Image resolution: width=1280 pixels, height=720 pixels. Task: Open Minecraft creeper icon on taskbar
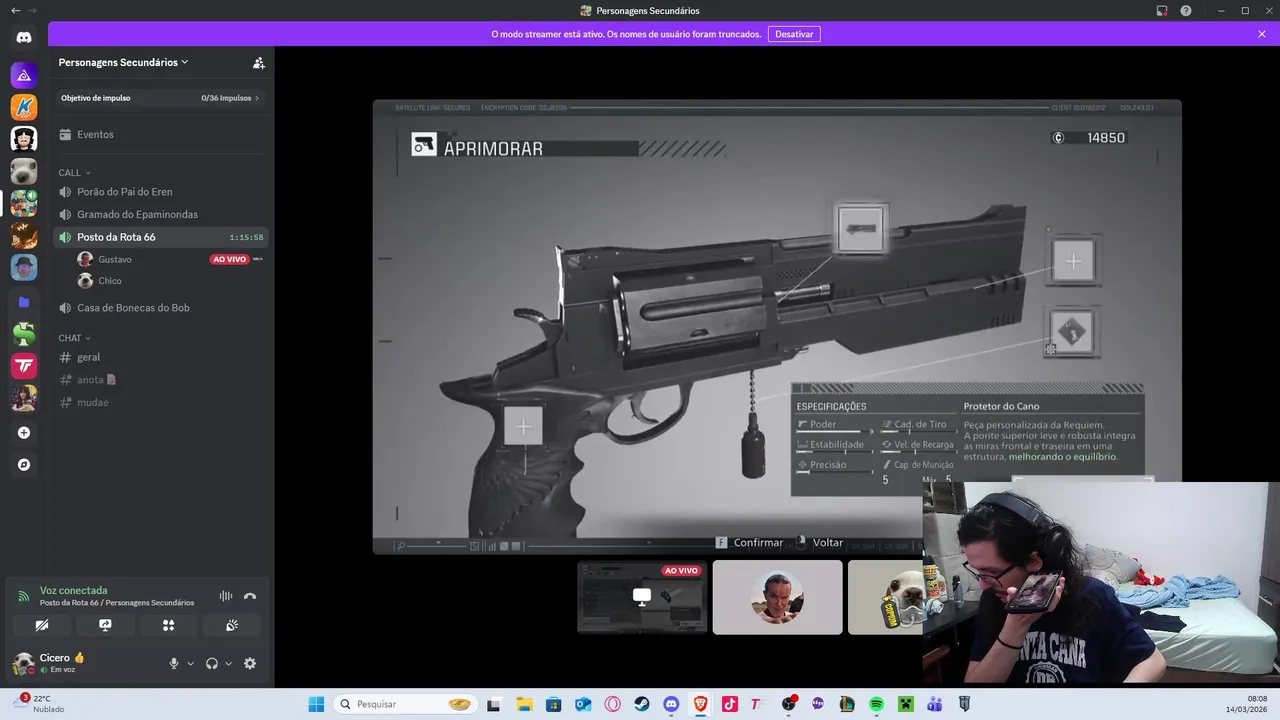905,704
